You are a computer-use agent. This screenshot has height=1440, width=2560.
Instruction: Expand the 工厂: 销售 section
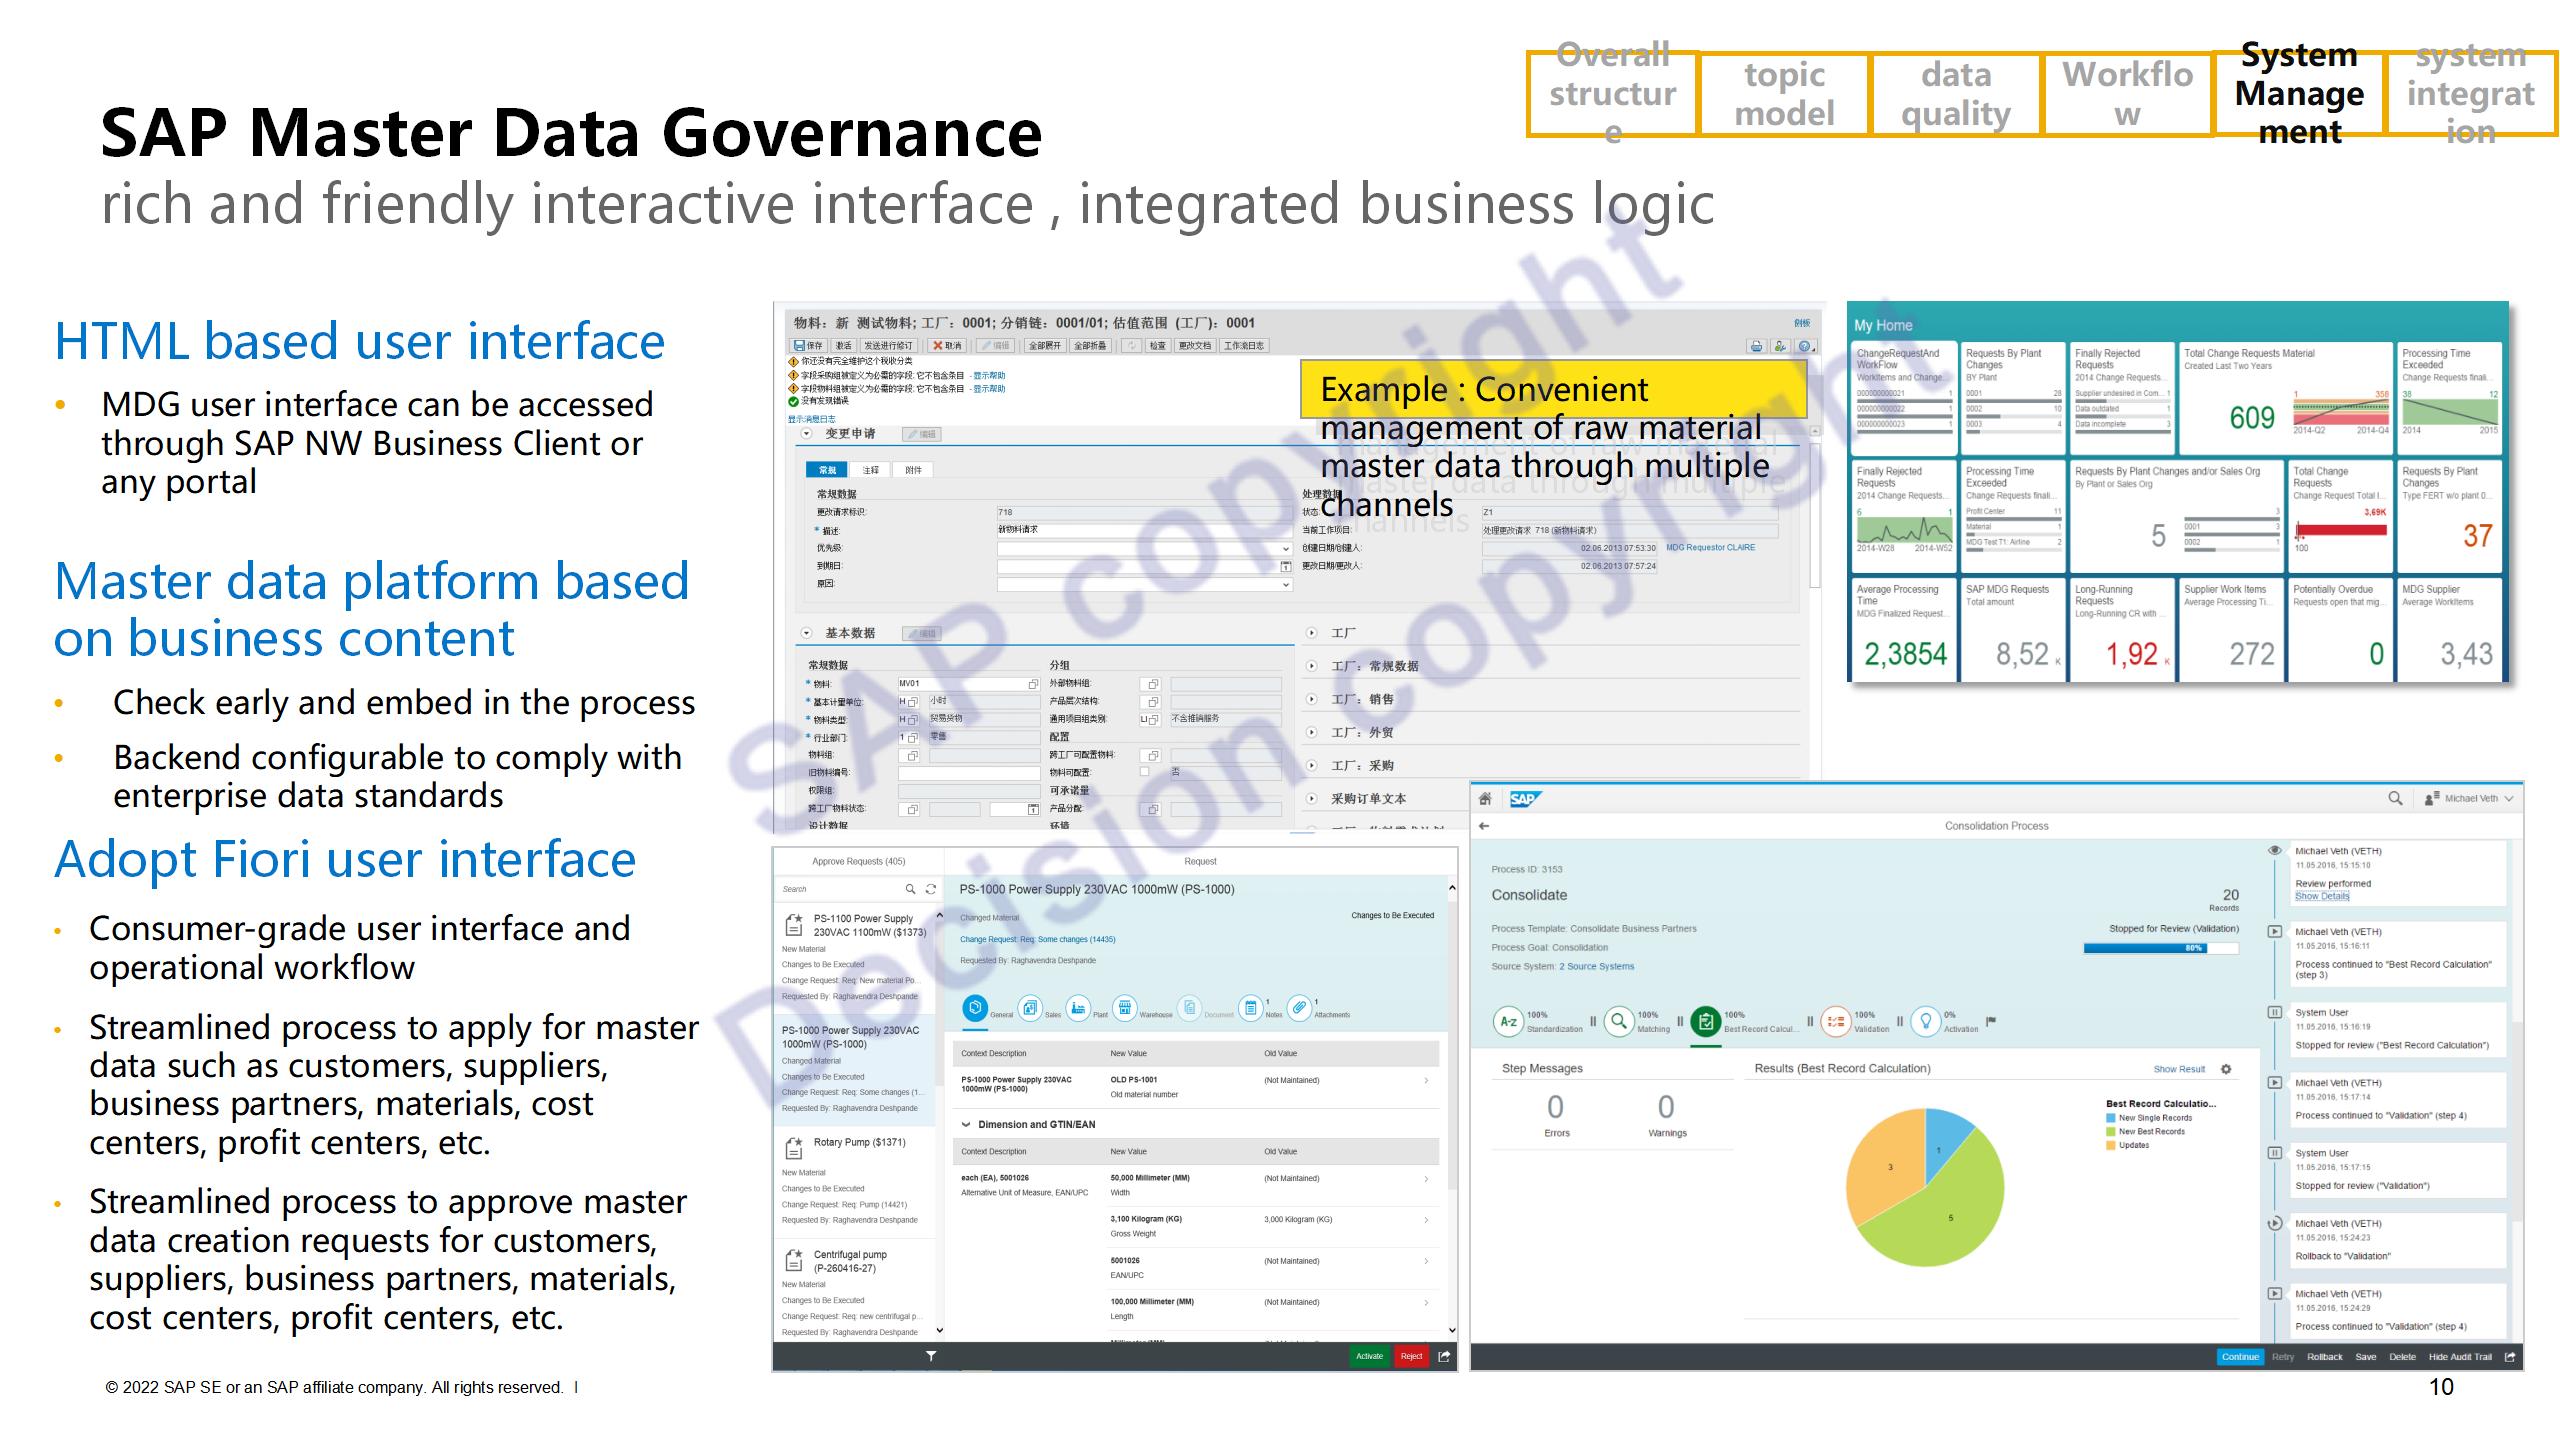[x=1311, y=699]
